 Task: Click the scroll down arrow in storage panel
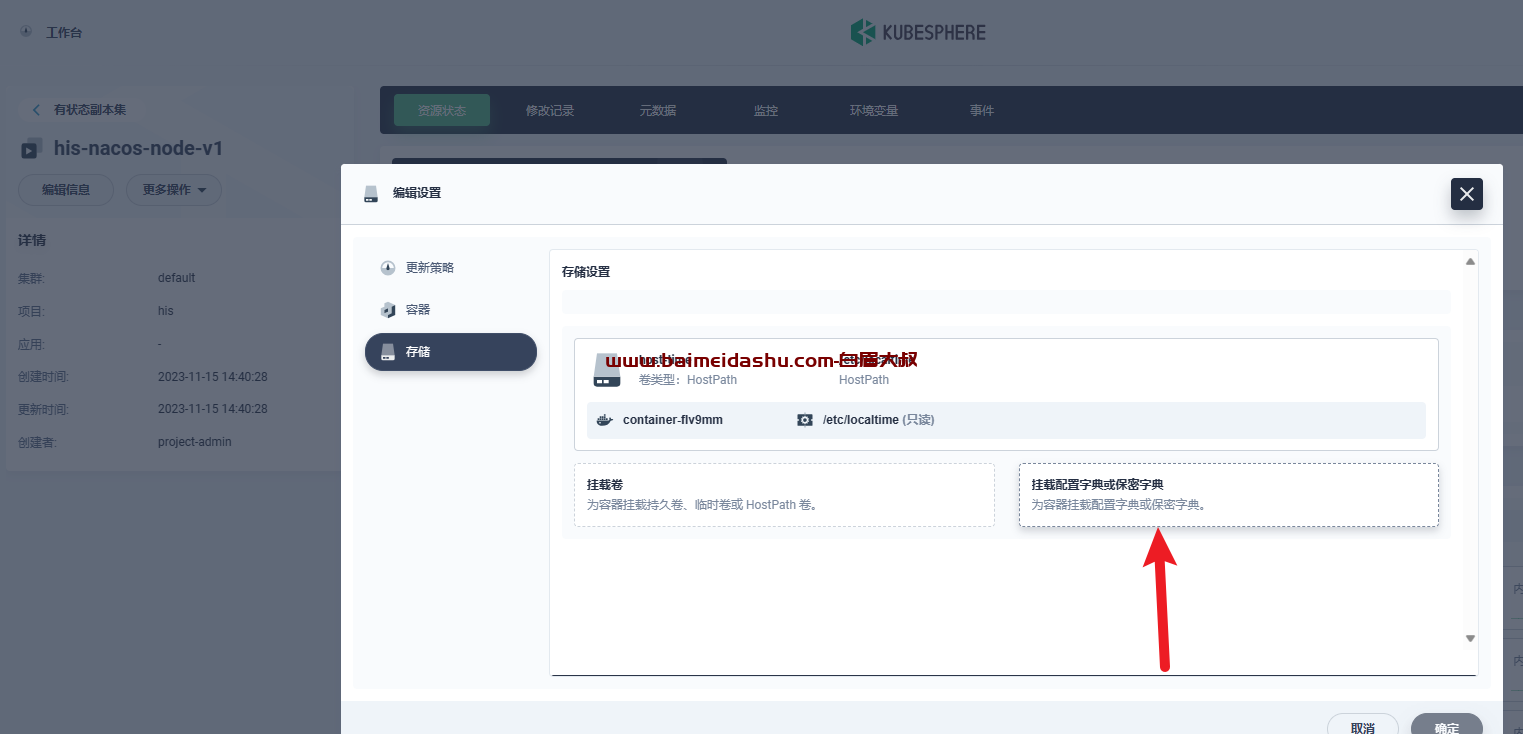click(1470, 638)
